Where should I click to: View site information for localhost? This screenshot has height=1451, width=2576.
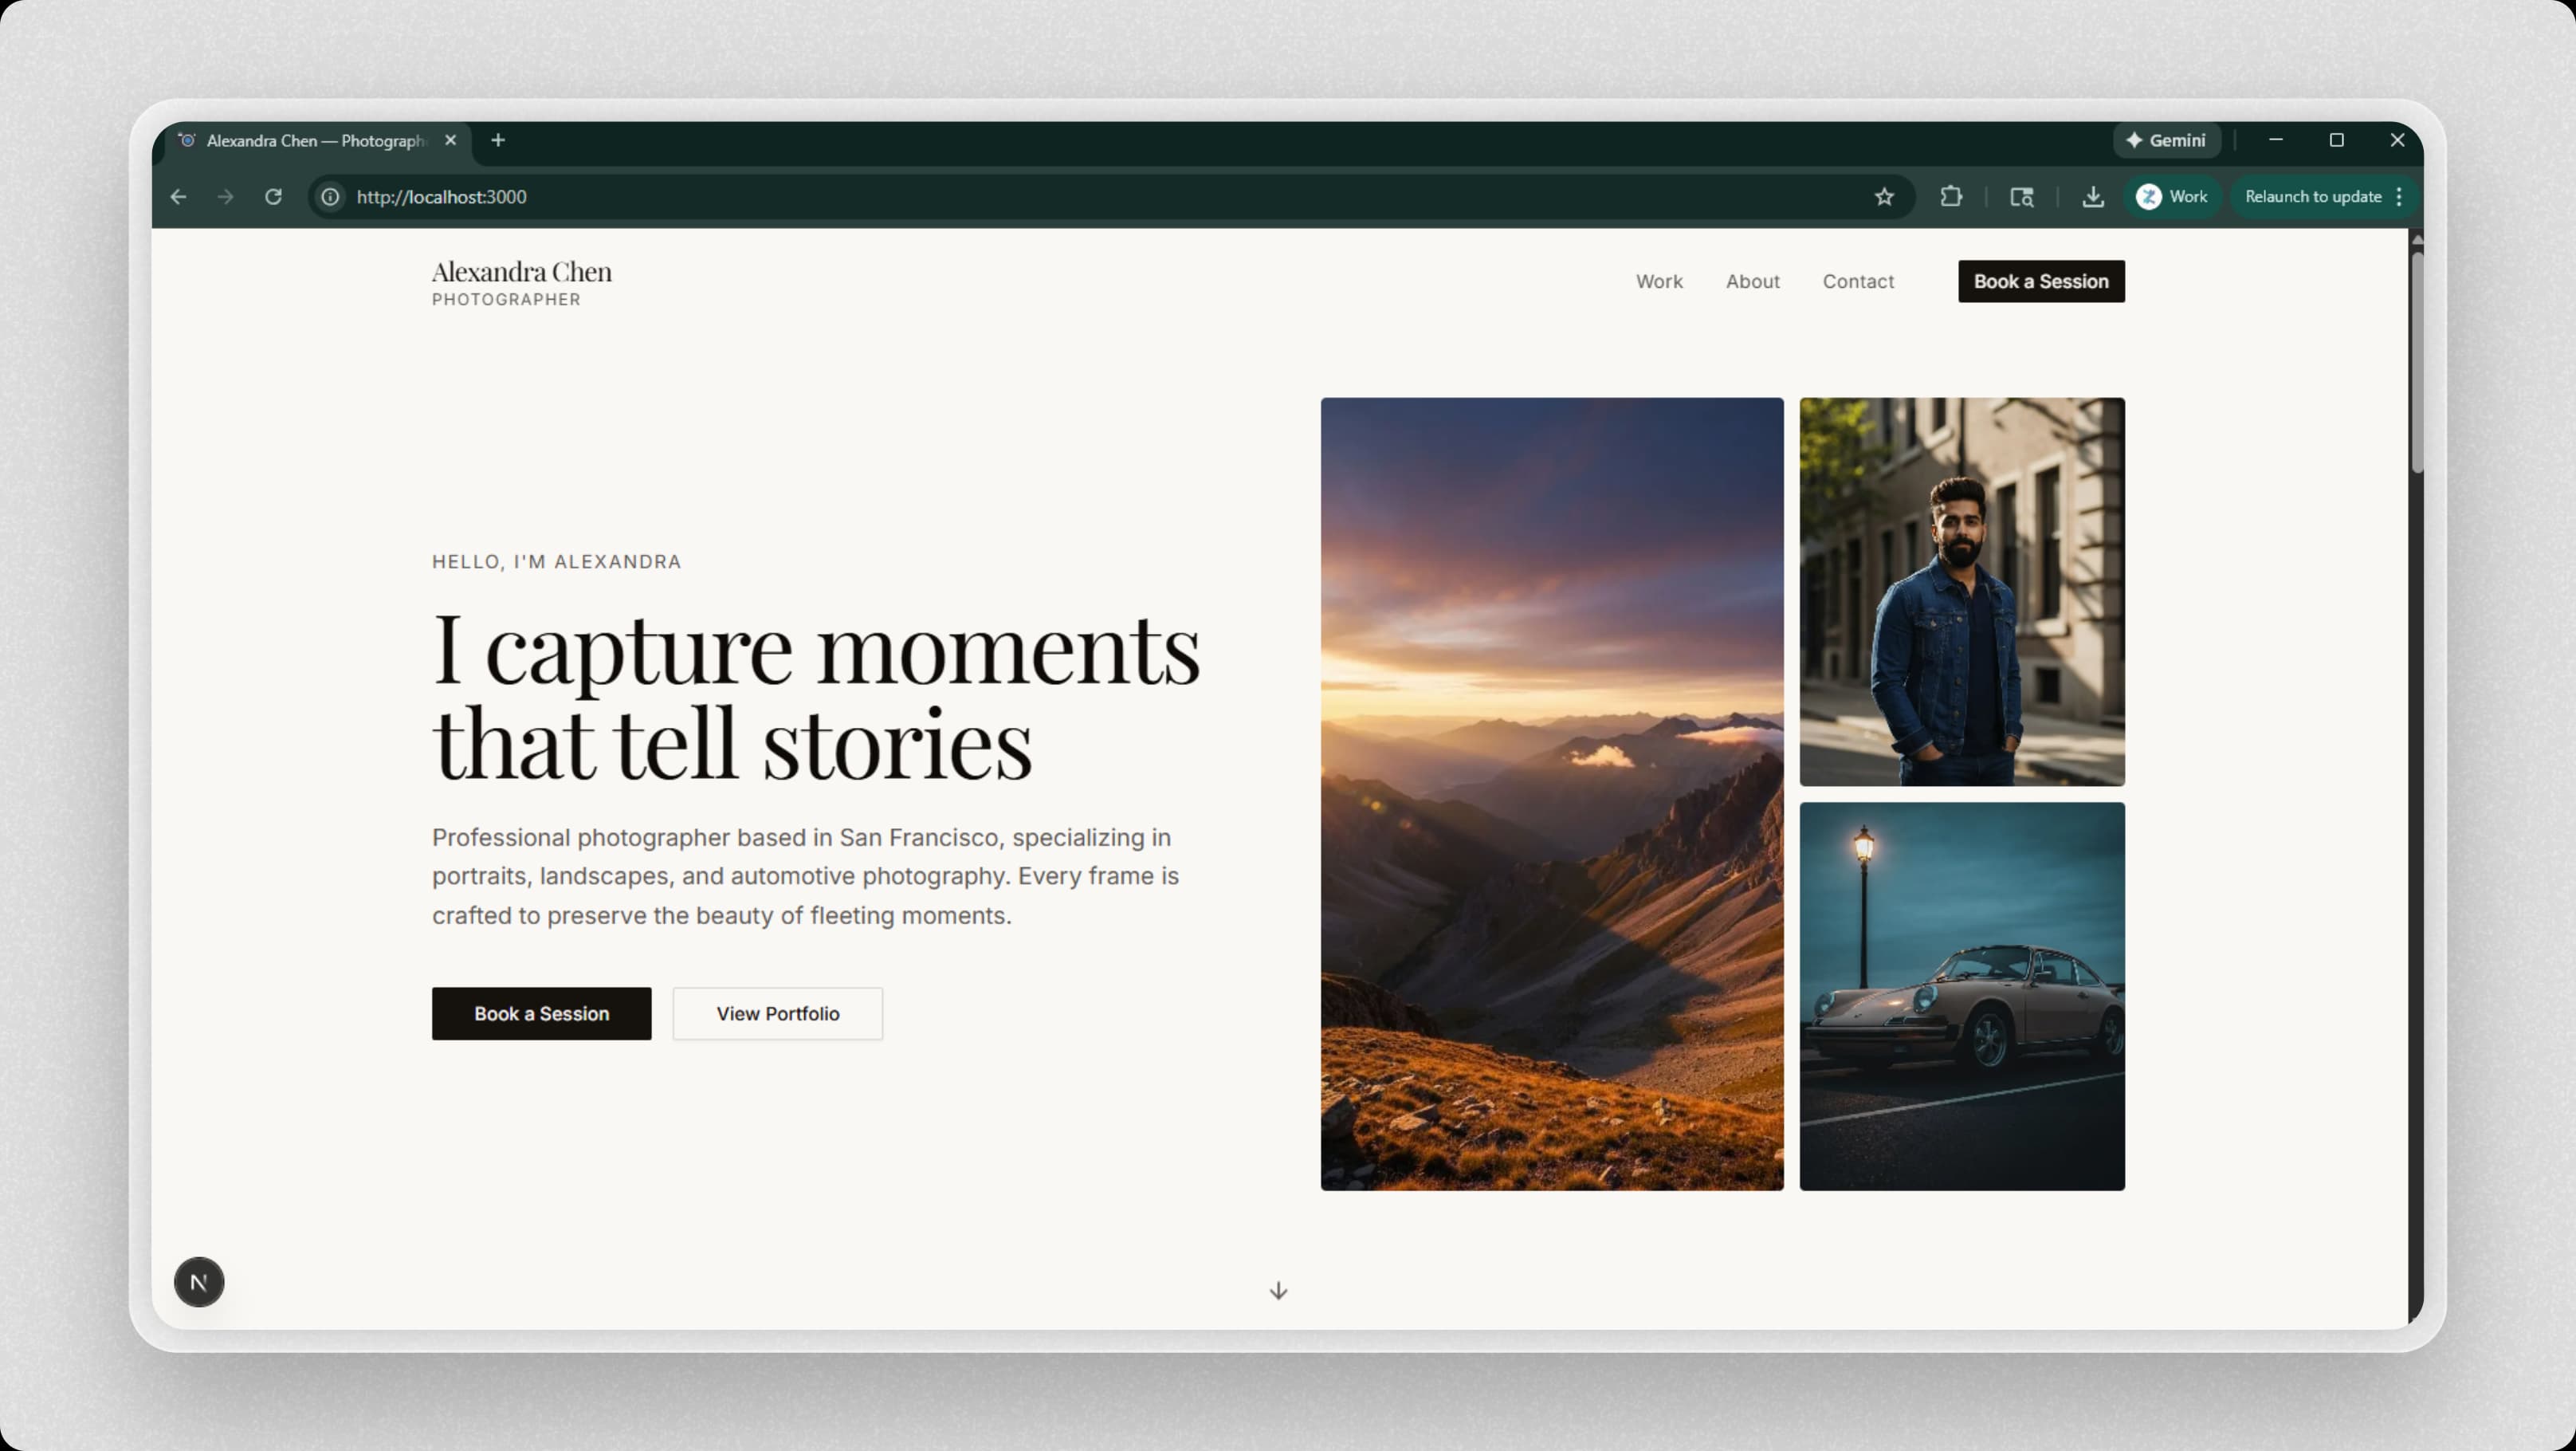point(330,196)
